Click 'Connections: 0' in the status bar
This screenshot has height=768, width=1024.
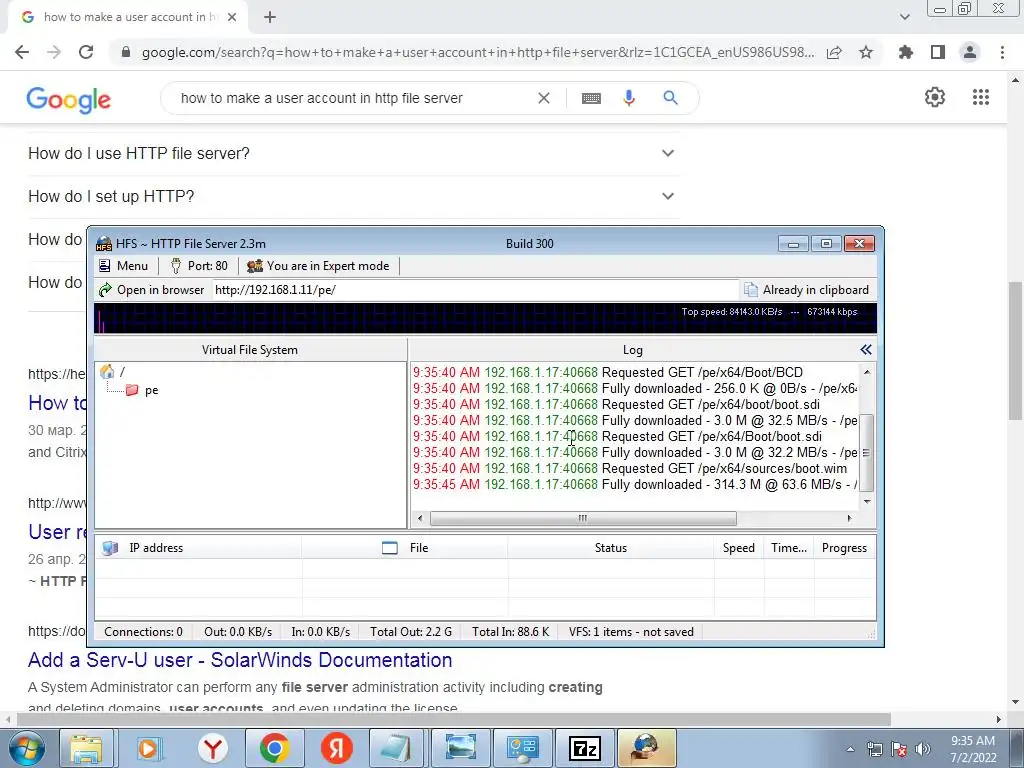(143, 632)
